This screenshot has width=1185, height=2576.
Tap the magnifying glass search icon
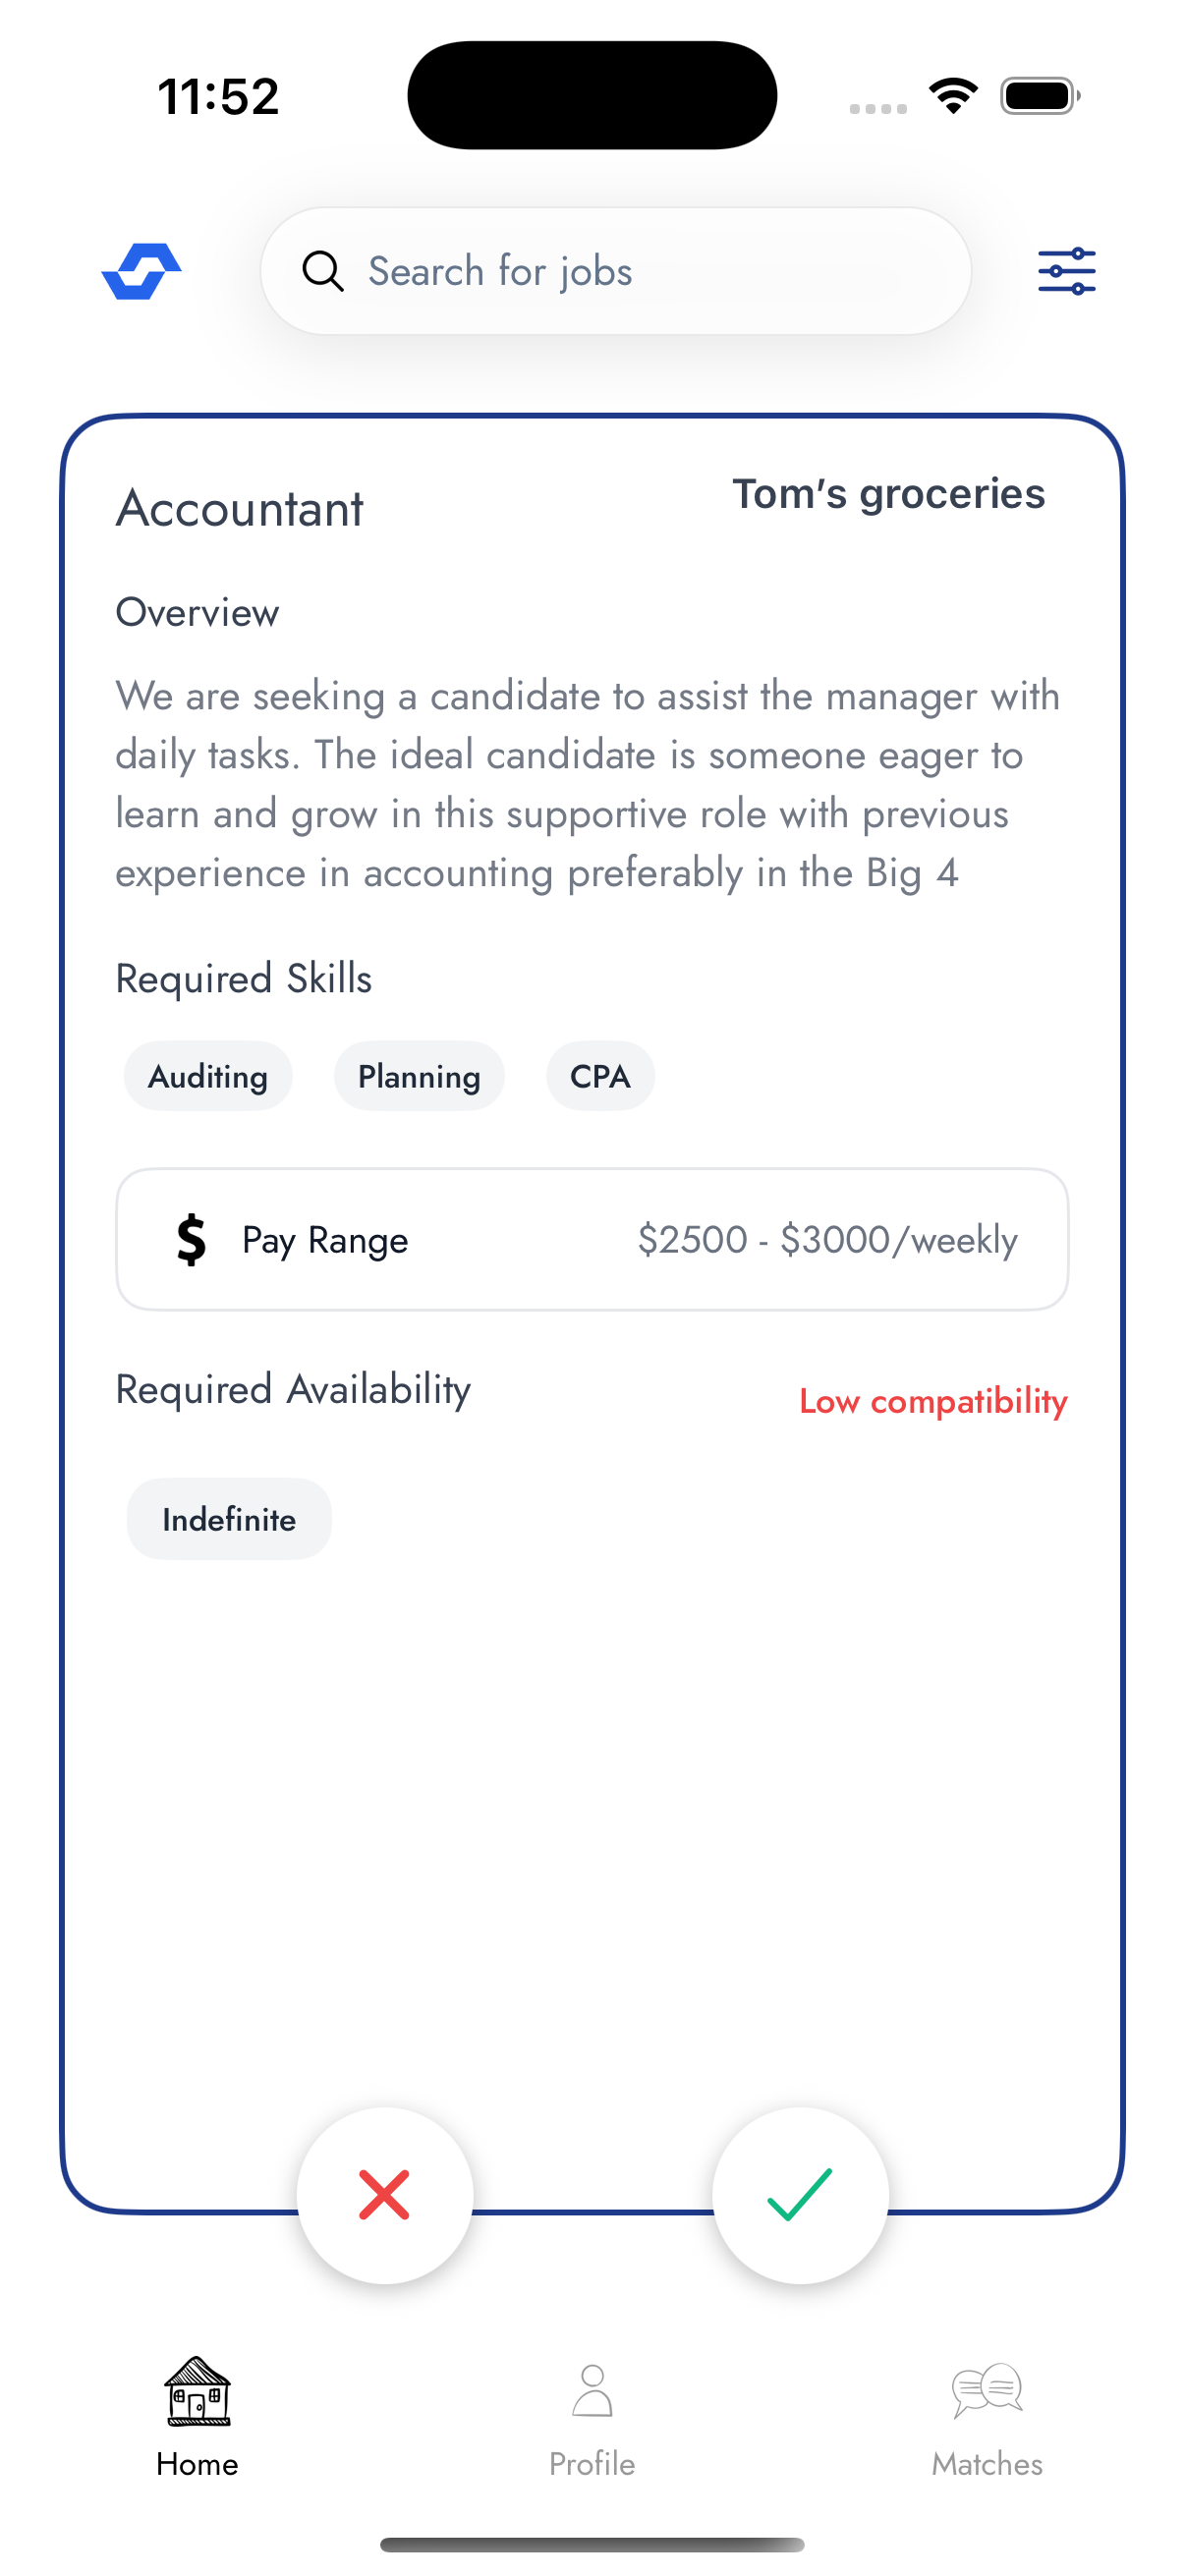(323, 271)
